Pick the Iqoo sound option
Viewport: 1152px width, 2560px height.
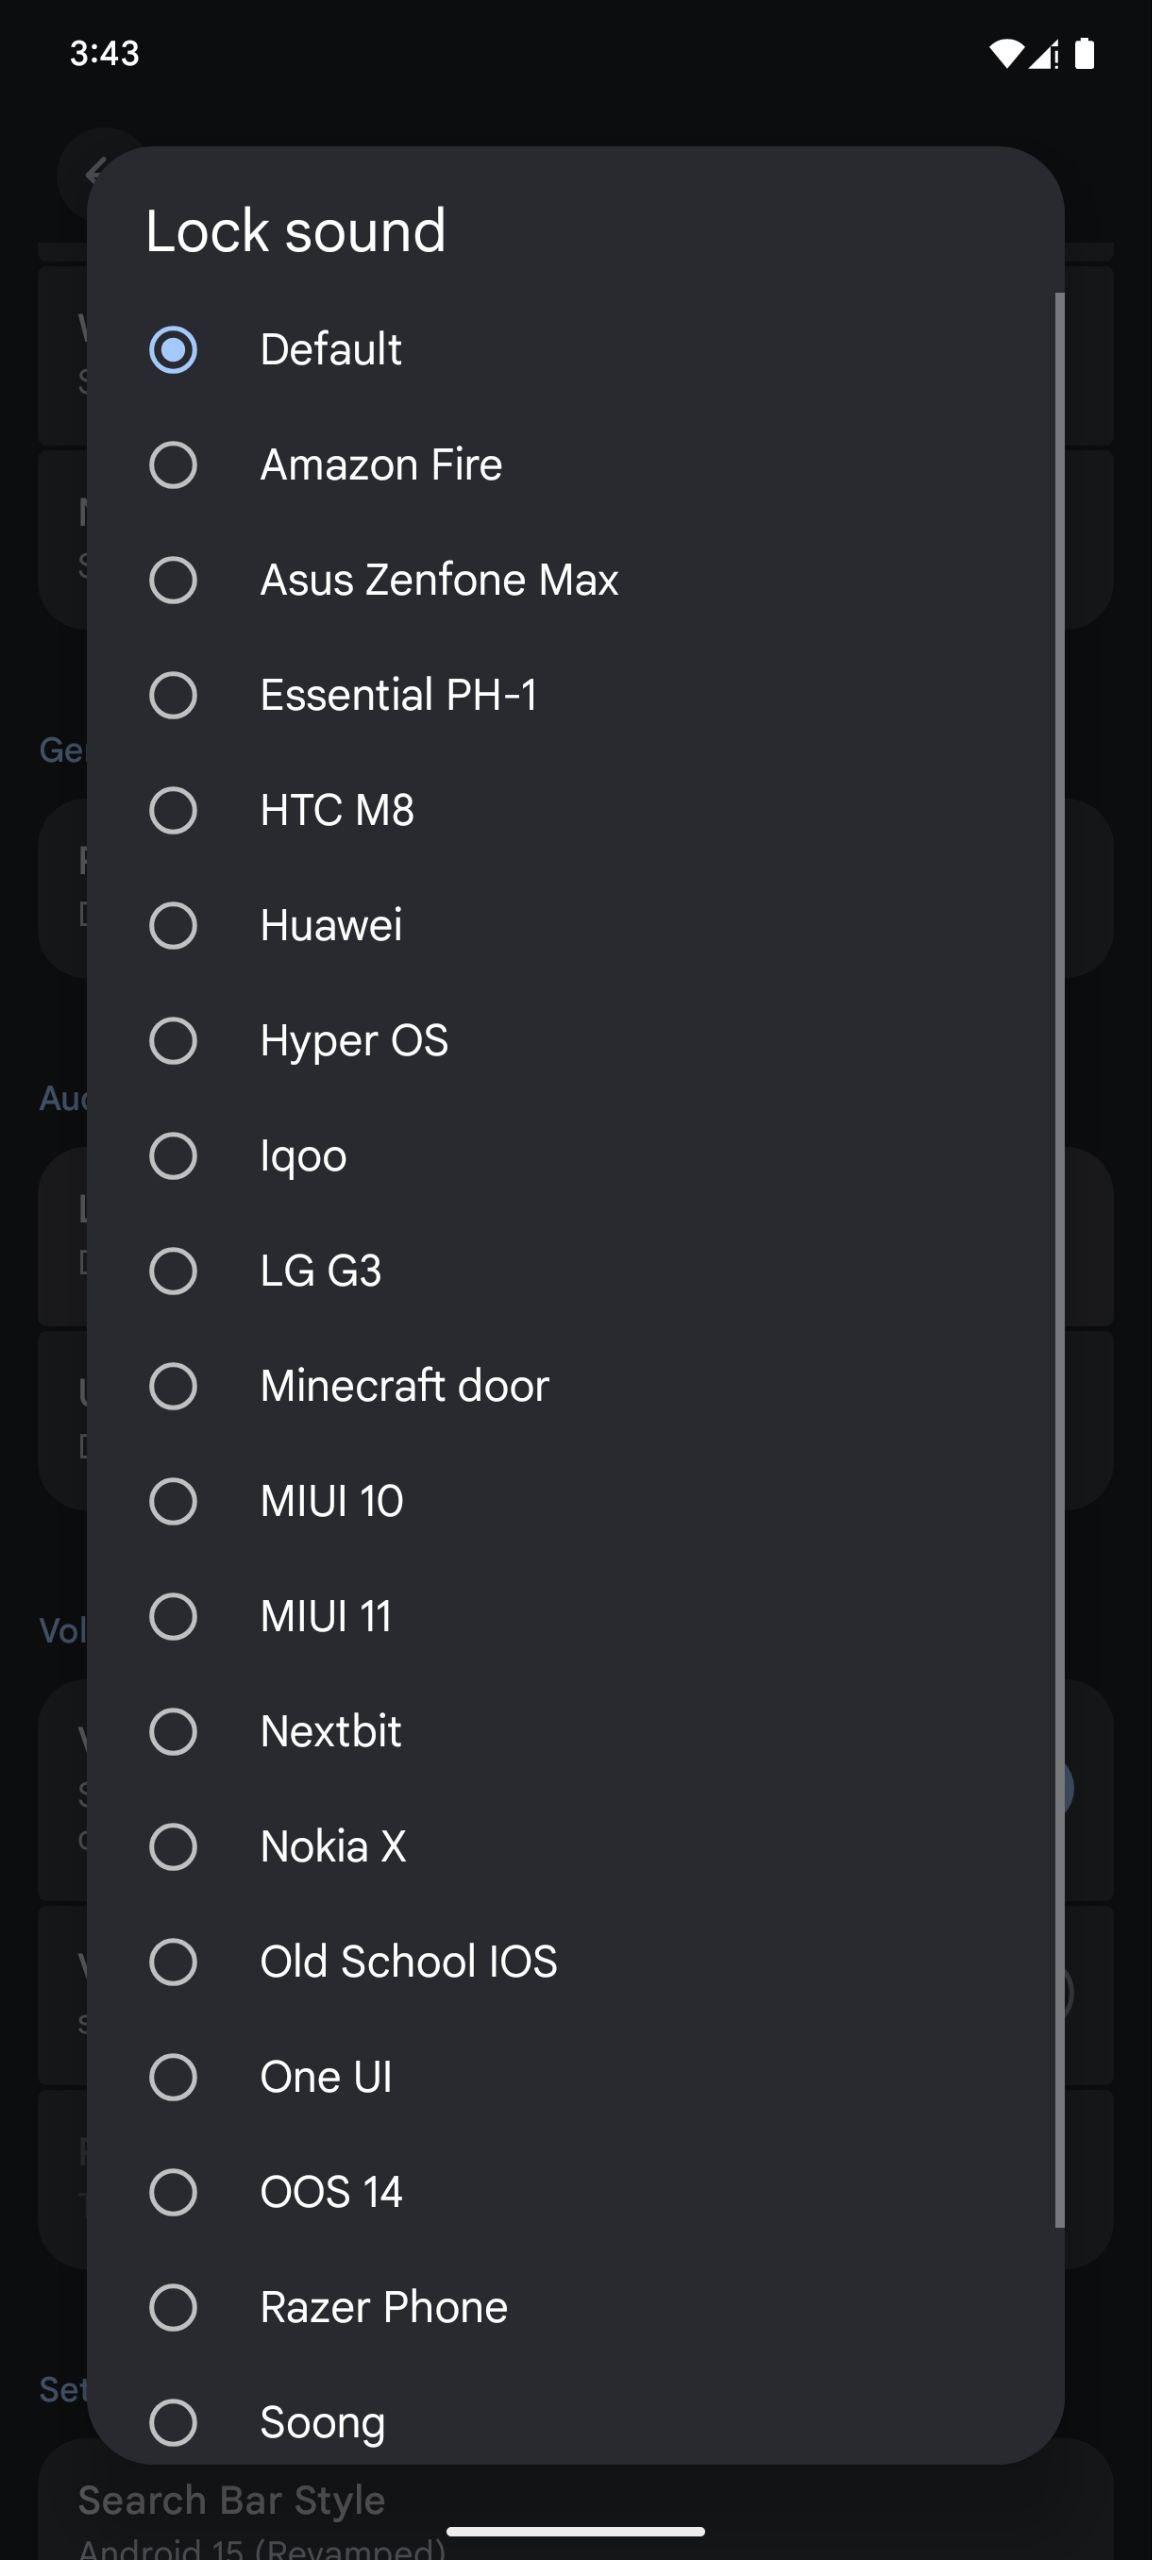tap(575, 1156)
